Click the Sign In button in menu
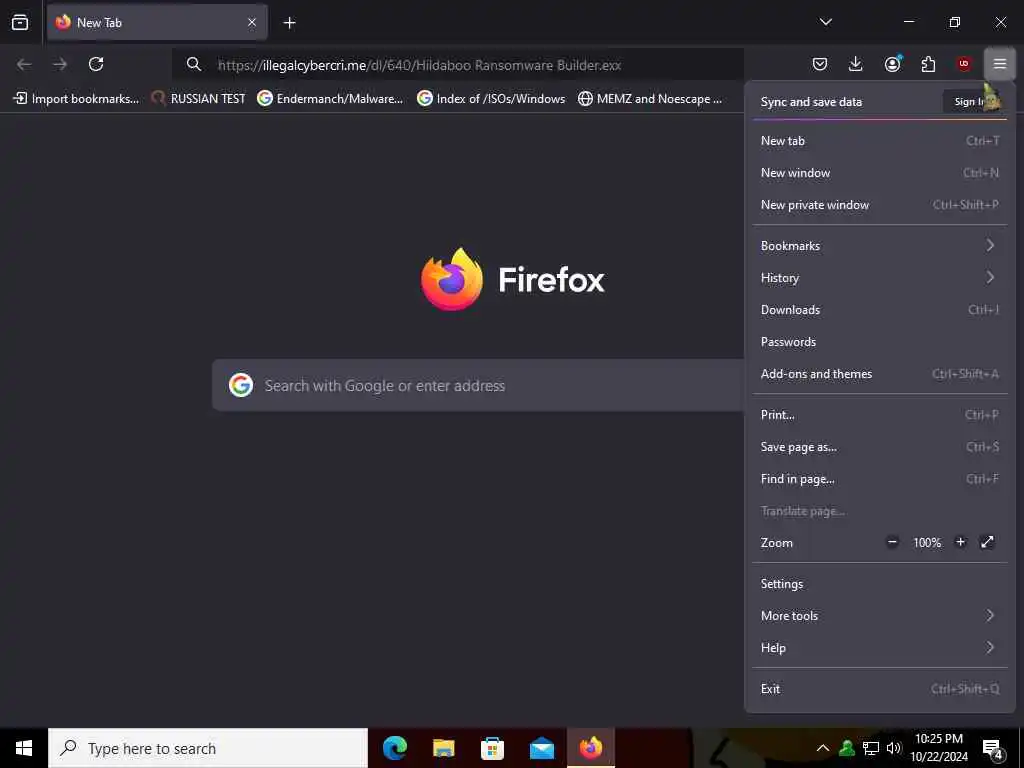Screen dimensions: 1024x768 coord(973,101)
